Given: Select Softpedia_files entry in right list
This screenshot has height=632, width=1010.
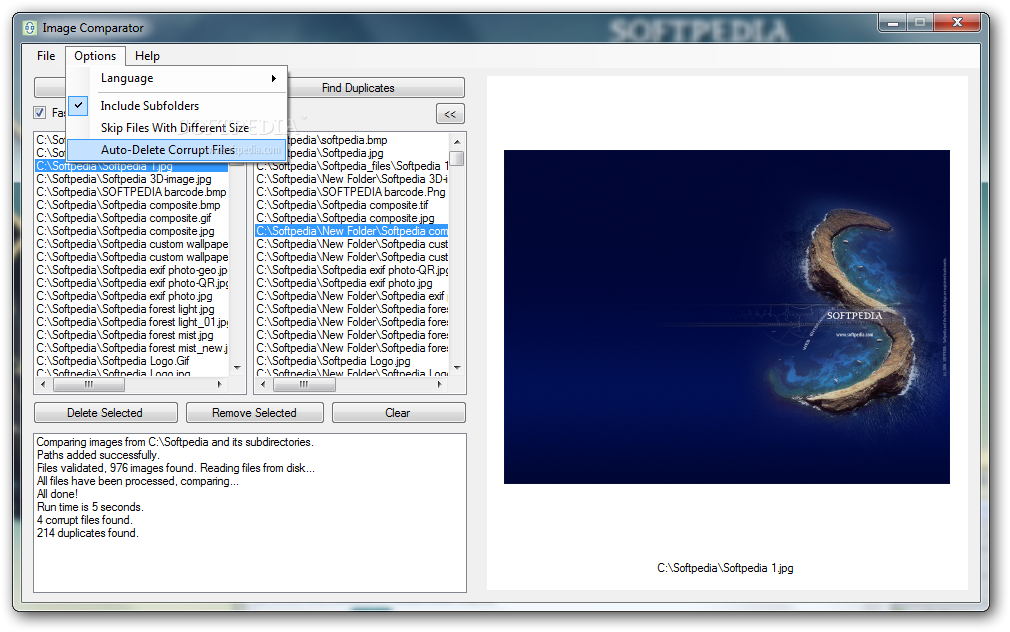Looking at the screenshot, I should point(352,166).
